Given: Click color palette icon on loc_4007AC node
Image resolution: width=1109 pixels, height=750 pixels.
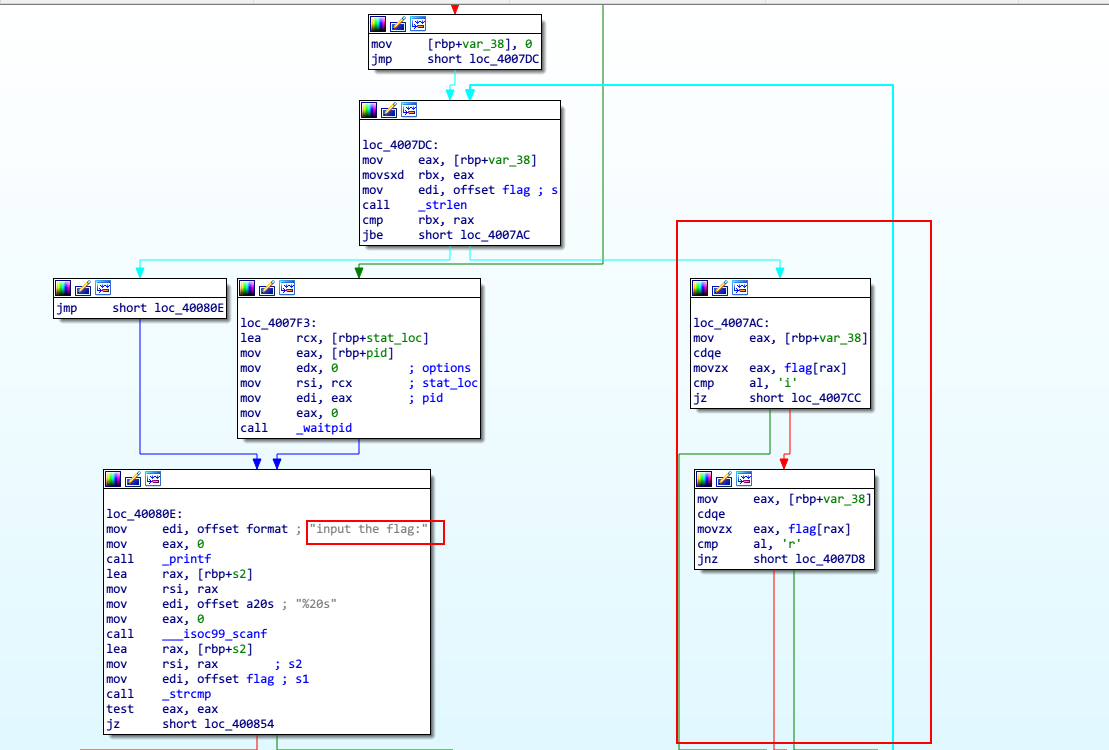Looking at the screenshot, I should point(700,288).
